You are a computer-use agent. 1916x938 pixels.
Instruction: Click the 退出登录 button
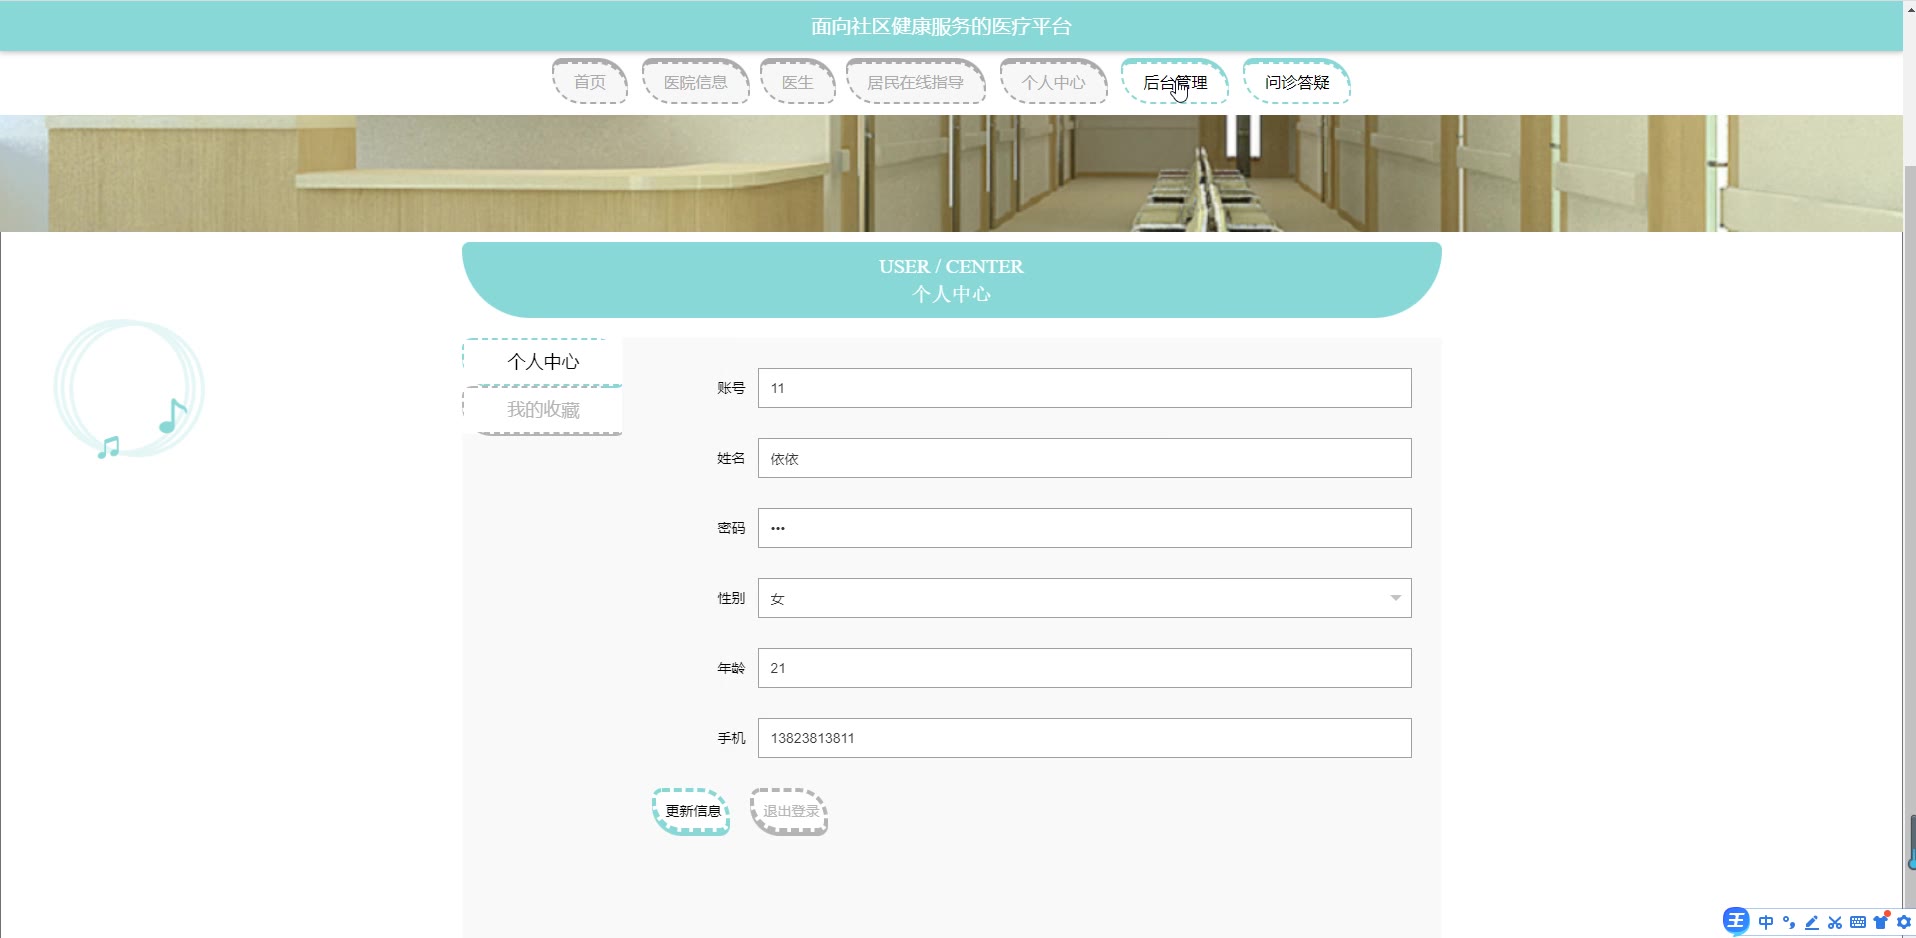(790, 811)
